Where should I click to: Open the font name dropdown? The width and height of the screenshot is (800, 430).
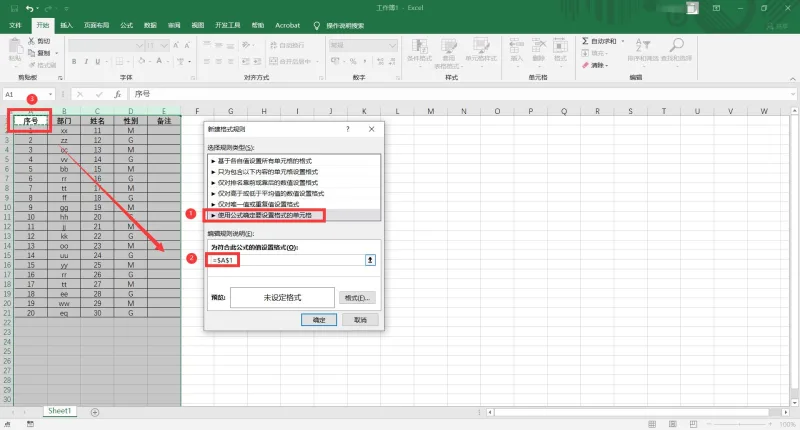click(x=140, y=46)
